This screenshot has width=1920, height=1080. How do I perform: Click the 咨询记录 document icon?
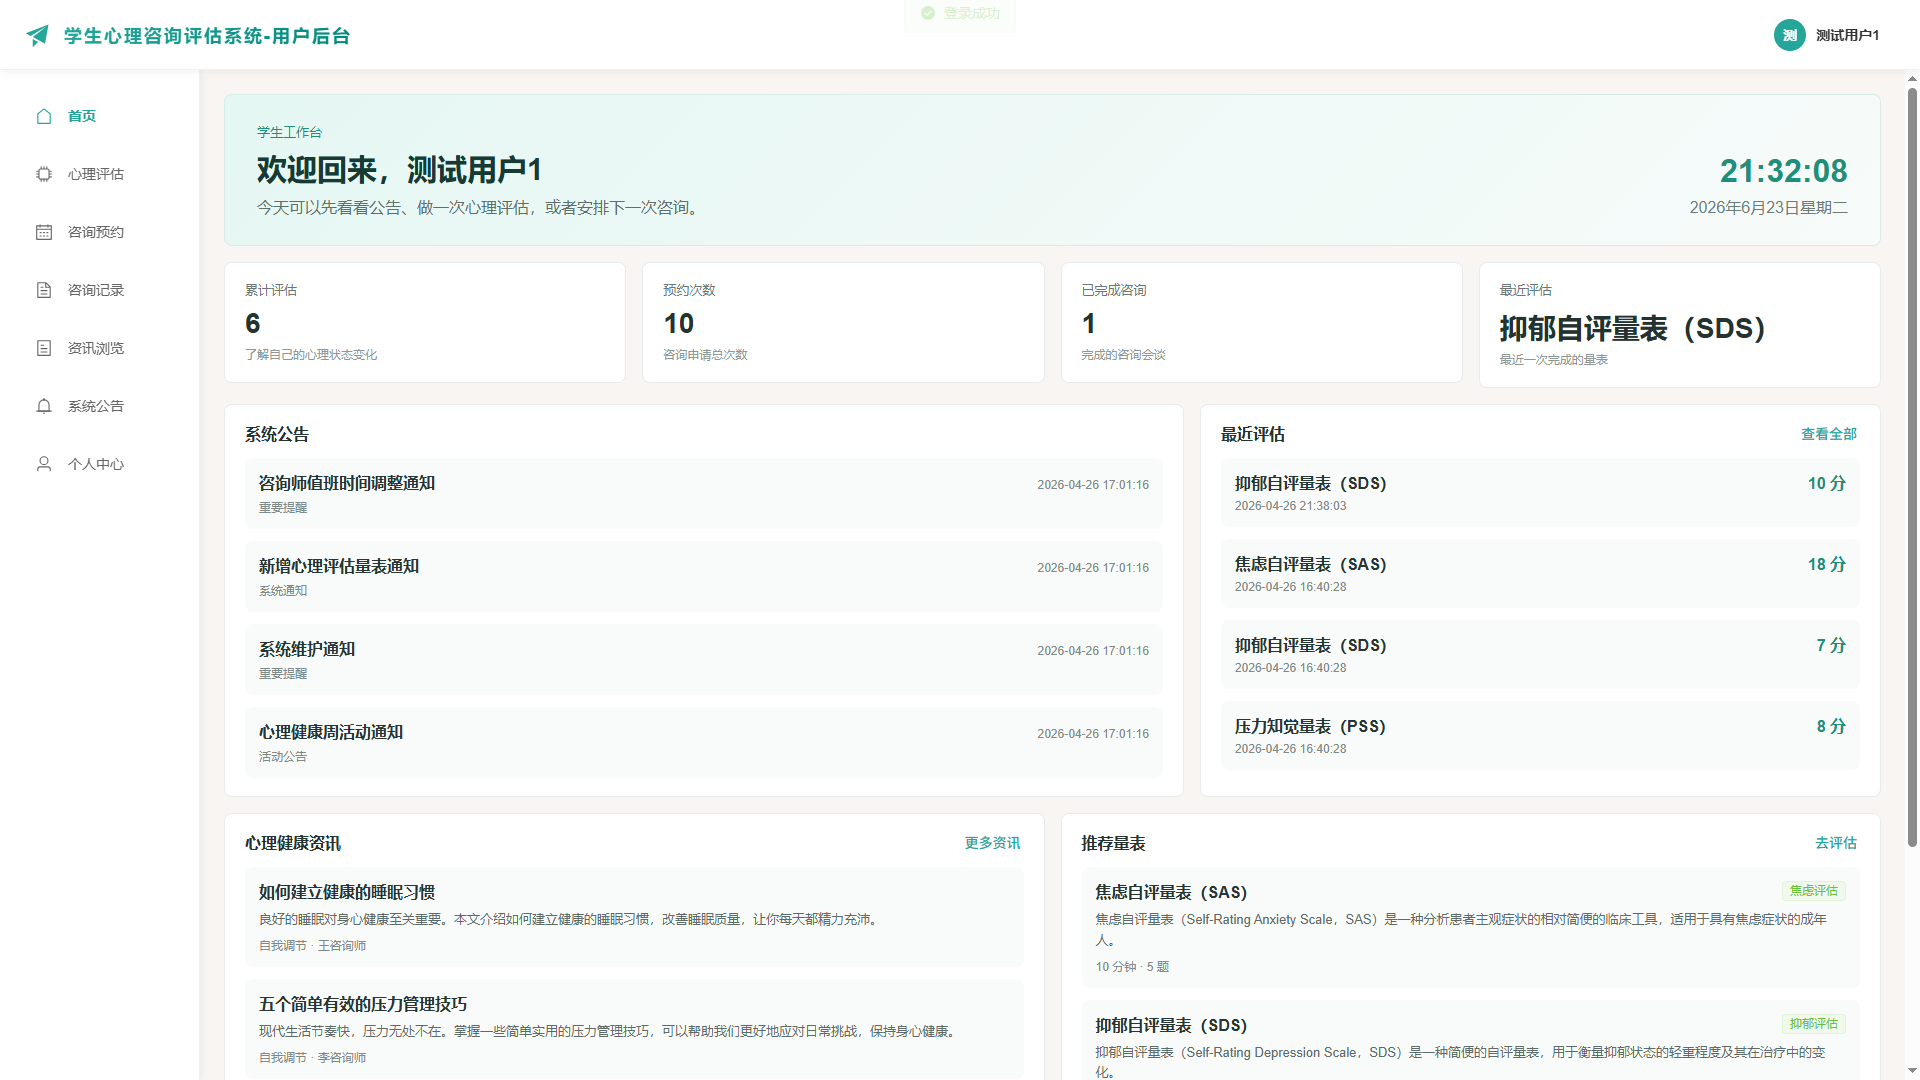pos(44,290)
